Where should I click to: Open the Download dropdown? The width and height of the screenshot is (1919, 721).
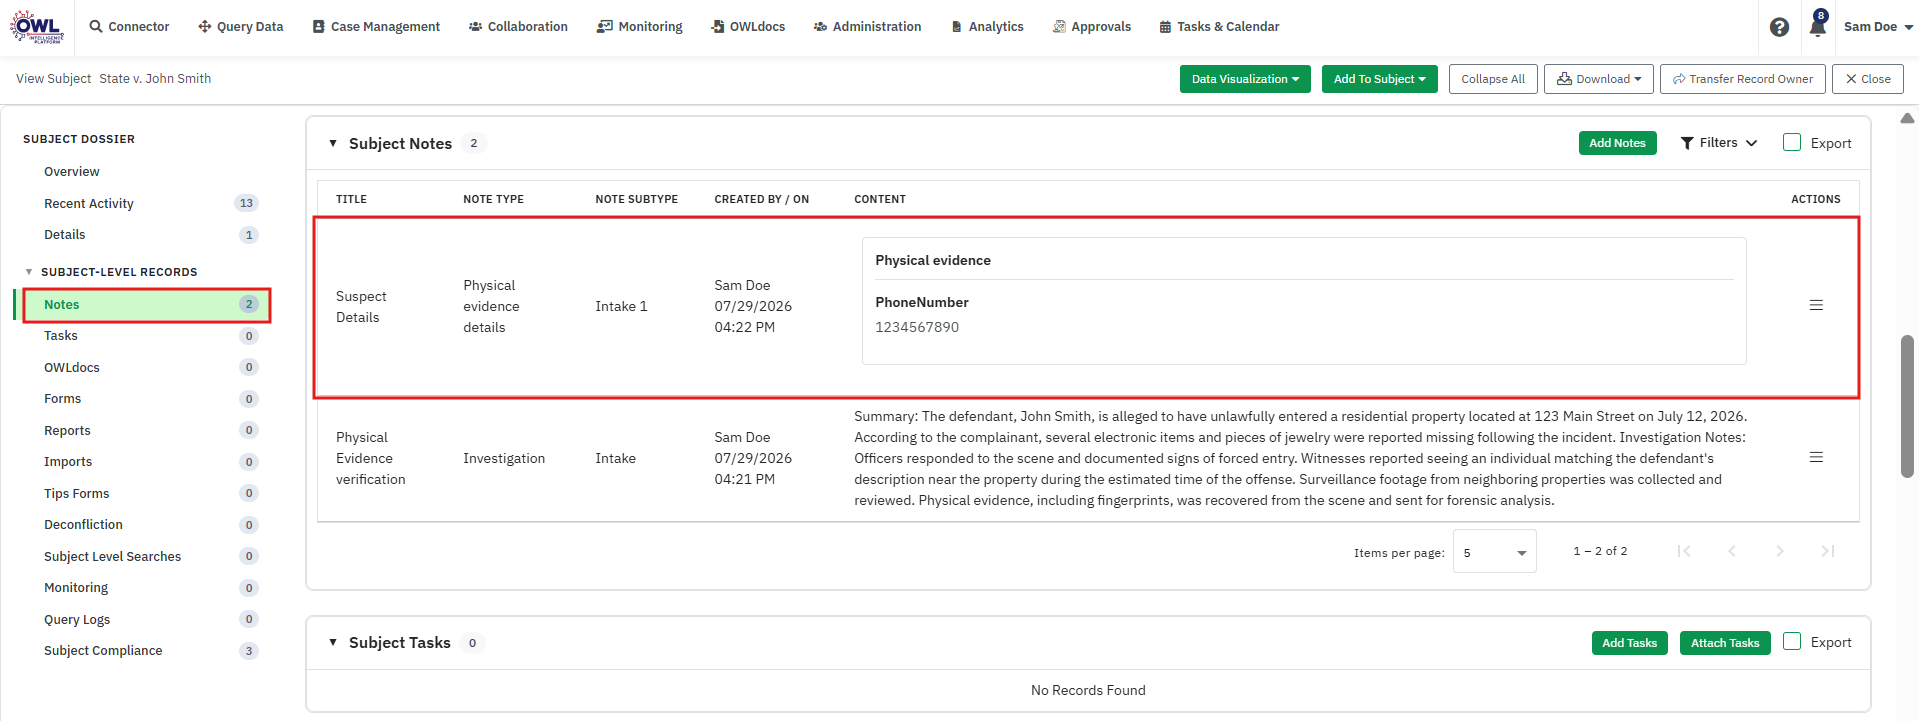coord(1599,79)
